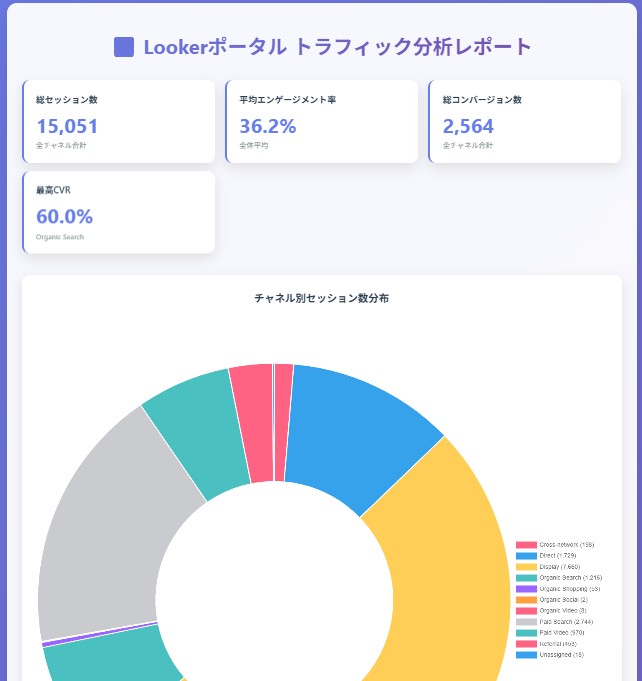The width and height of the screenshot is (642, 681).
Task: Select the 最高CVR value 60.0%
Action: (64, 216)
